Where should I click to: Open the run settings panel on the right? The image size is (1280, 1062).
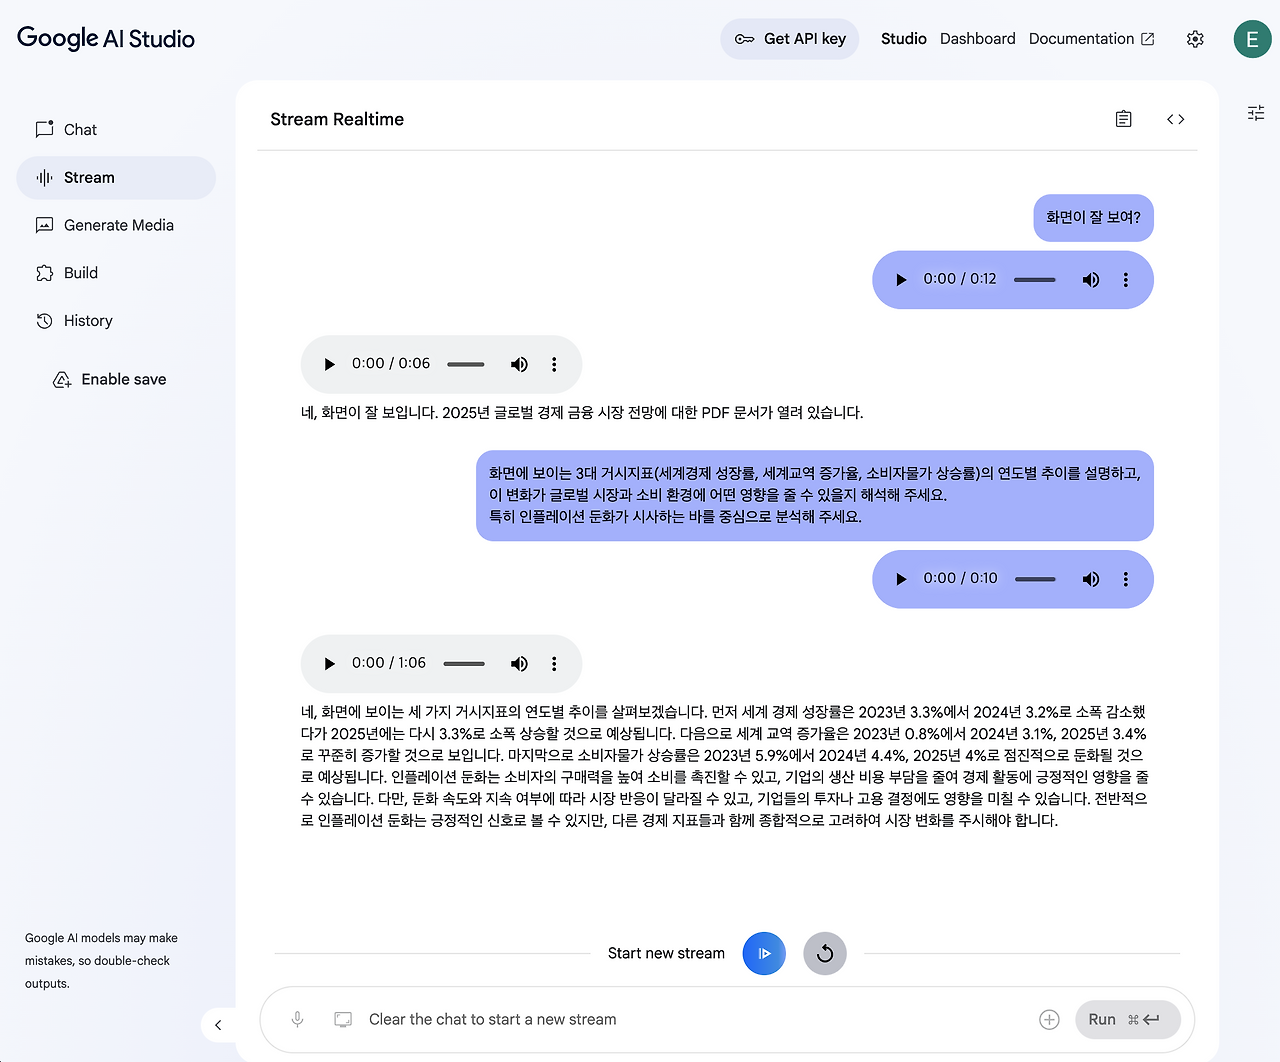click(1255, 113)
